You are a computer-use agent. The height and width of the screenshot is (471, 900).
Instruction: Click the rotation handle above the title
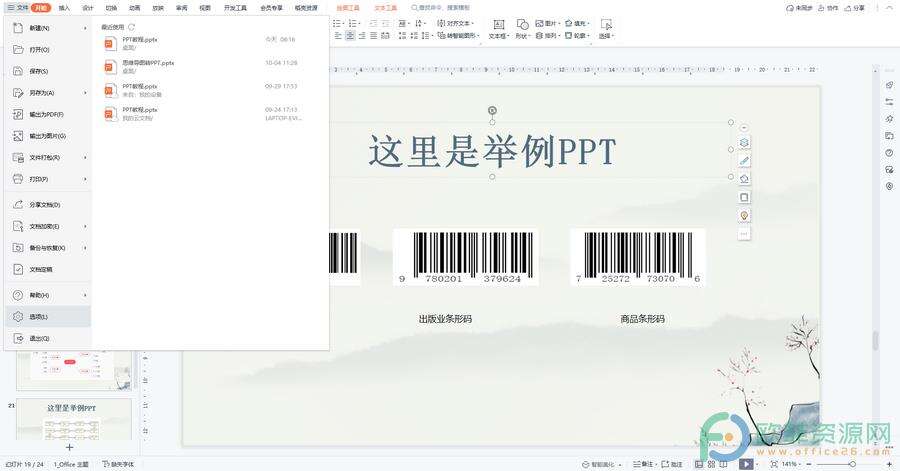coord(492,110)
